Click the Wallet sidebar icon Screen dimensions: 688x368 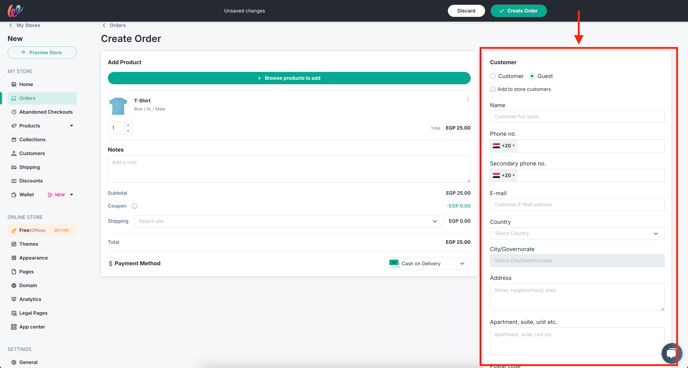[x=14, y=195]
